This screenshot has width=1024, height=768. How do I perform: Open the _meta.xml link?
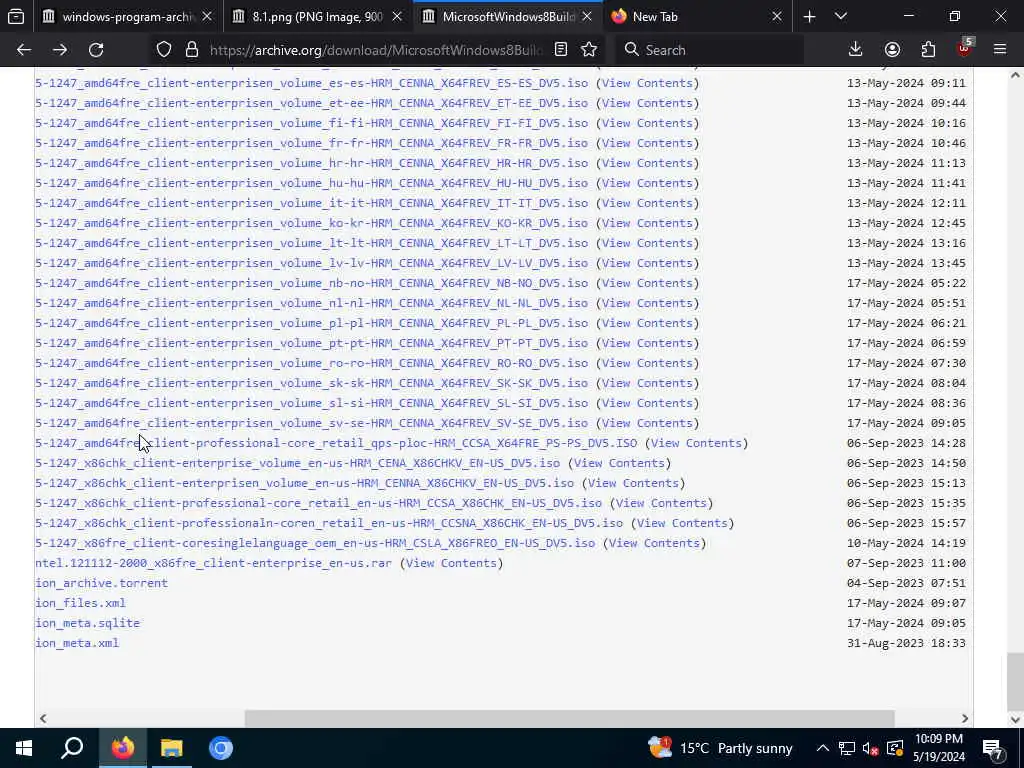coord(77,643)
